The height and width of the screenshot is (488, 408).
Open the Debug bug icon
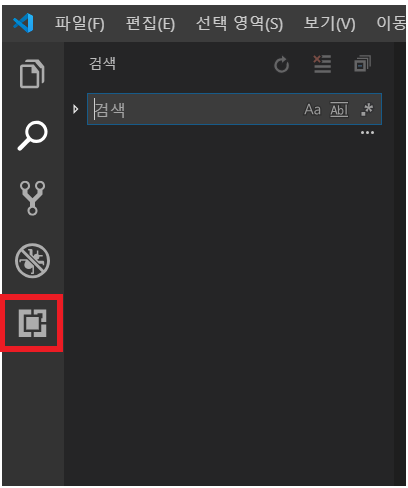click(32, 260)
